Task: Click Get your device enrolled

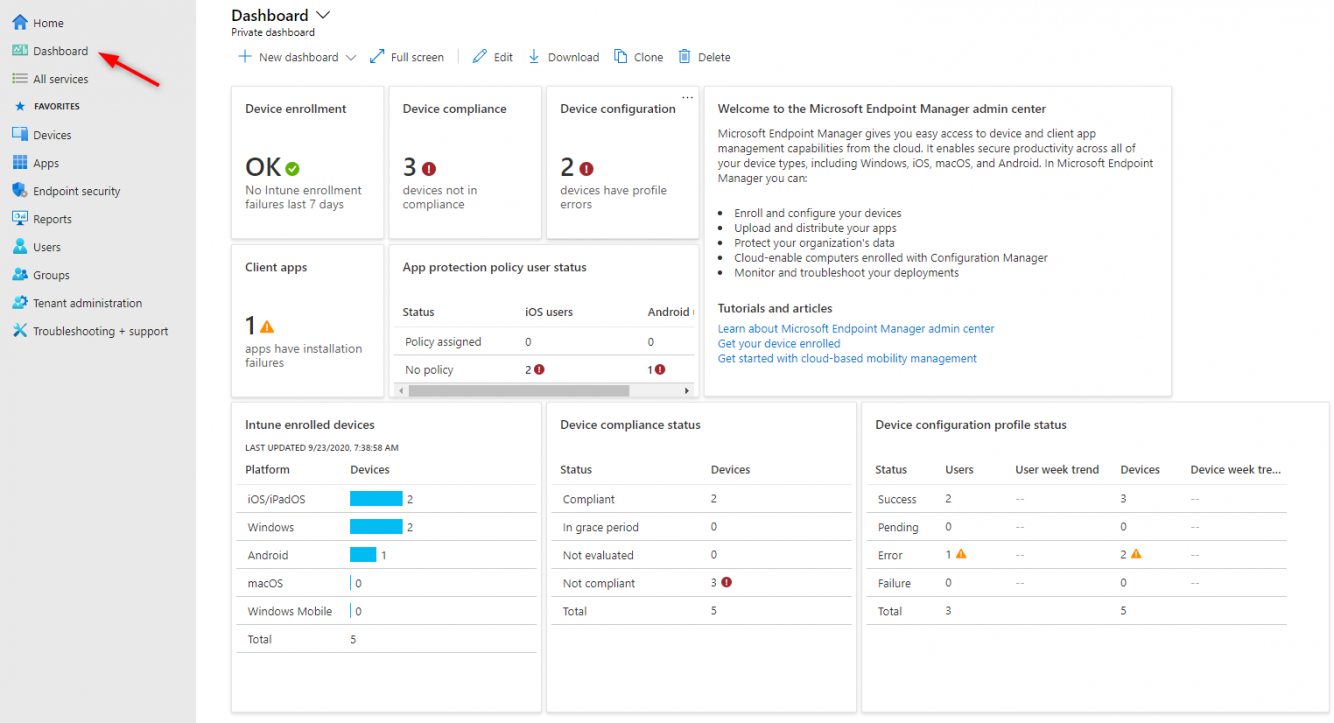Action: click(779, 343)
